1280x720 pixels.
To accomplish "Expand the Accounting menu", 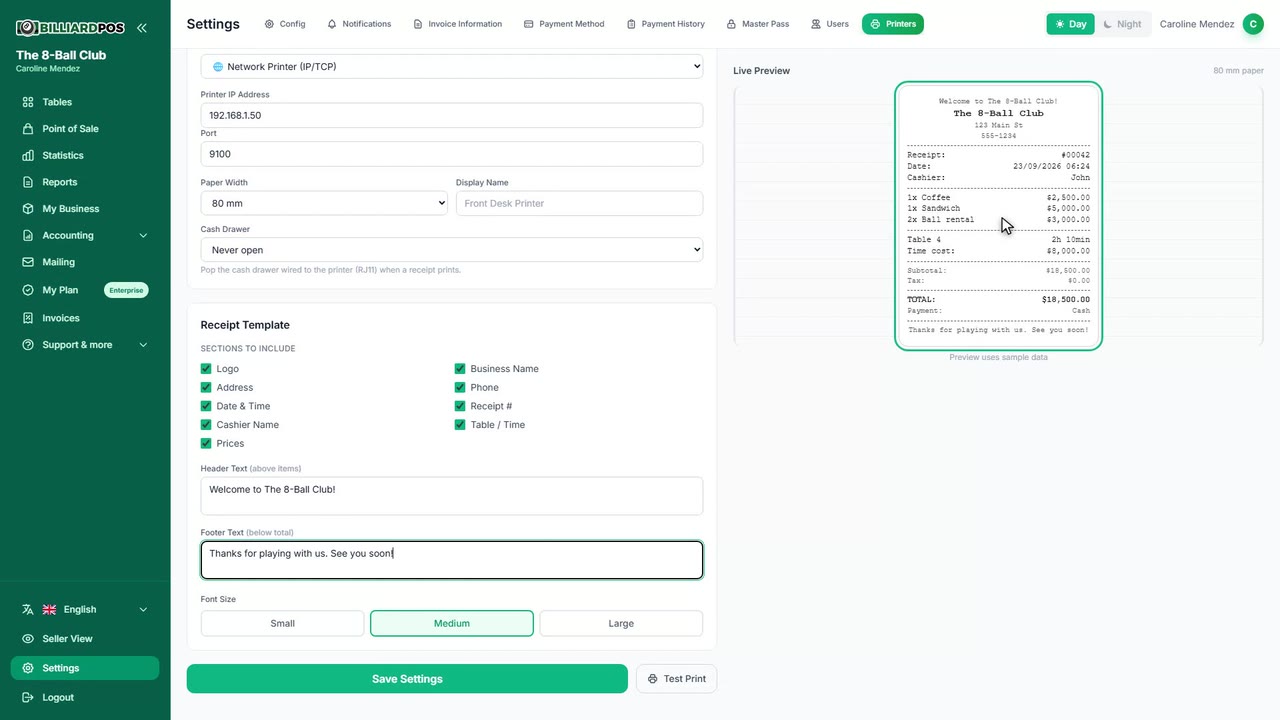I will [x=85, y=236].
